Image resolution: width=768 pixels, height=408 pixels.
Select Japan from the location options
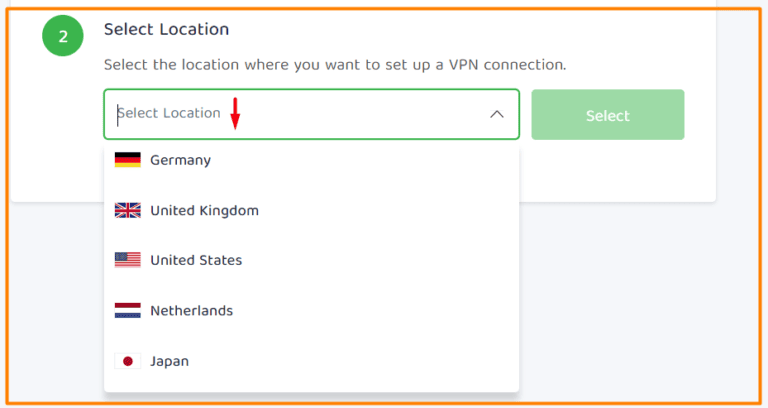click(169, 361)
